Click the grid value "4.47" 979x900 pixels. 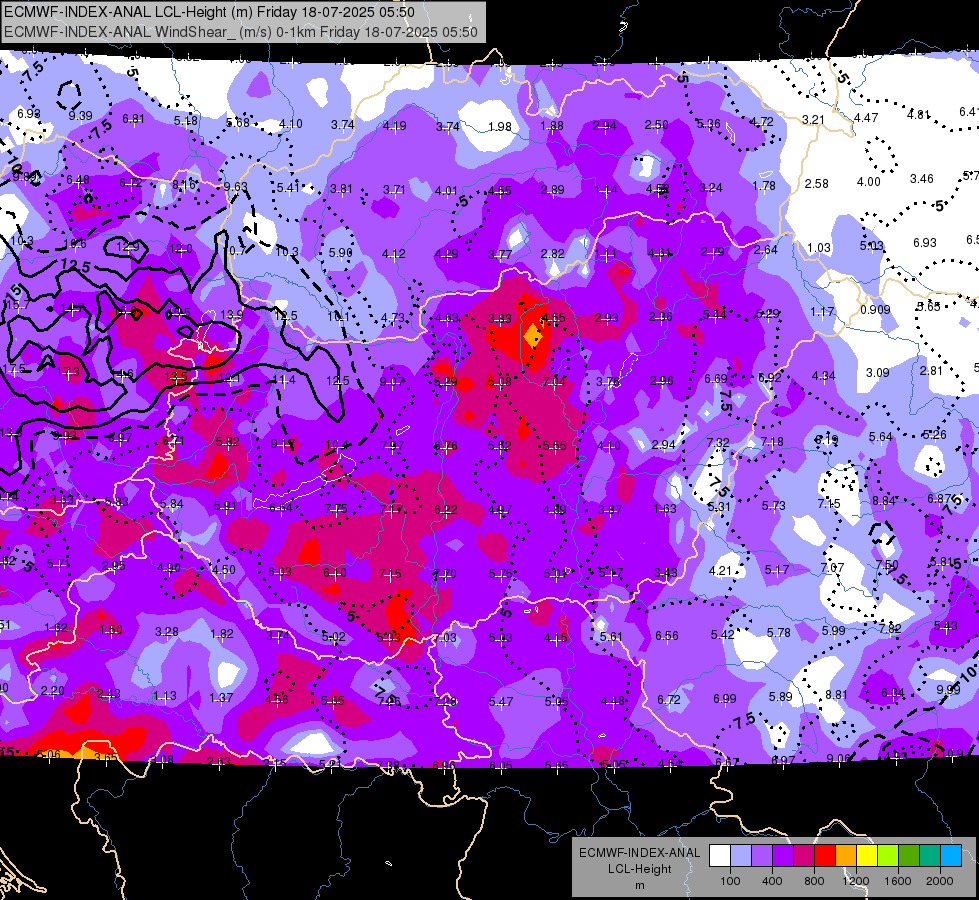(866, 117)
